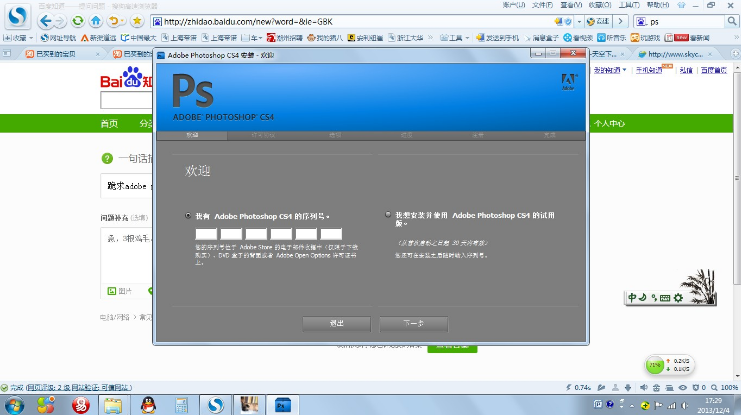Switch to the Photoshop installer taskbar icon
This screenshot has height=415, width=741.
pos(283,405)
